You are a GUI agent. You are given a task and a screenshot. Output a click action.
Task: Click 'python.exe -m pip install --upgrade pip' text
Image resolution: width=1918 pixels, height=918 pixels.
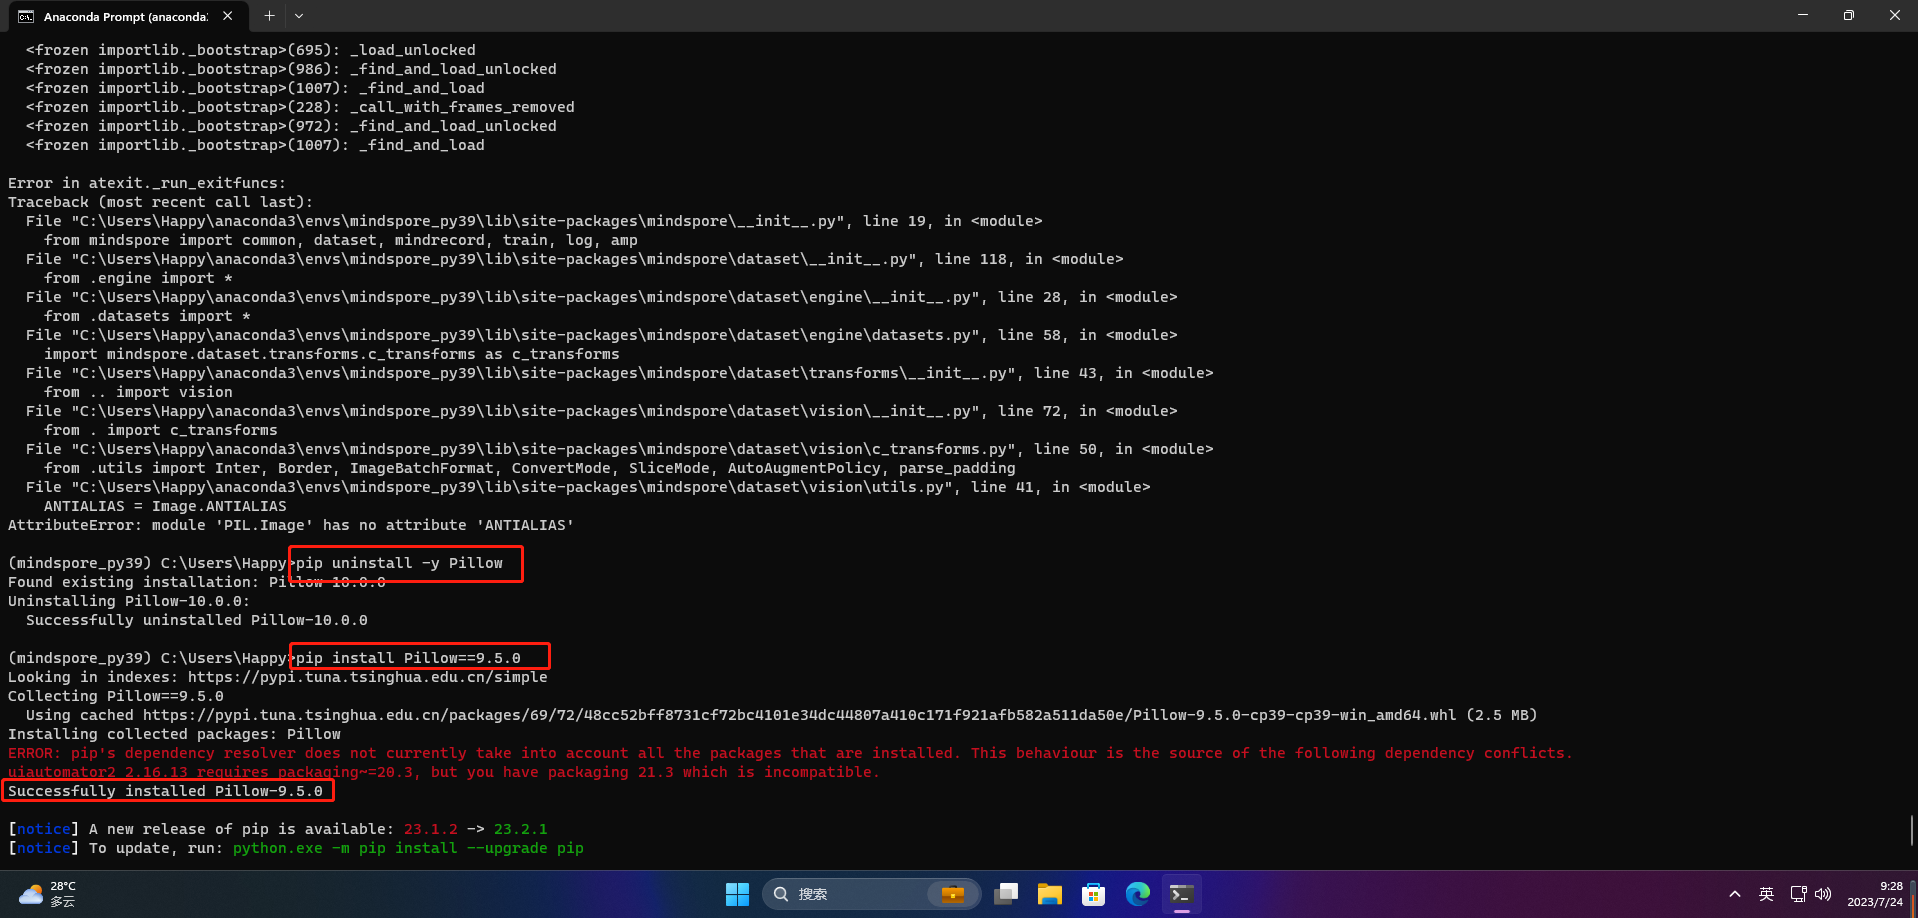(x=408, y=848)
